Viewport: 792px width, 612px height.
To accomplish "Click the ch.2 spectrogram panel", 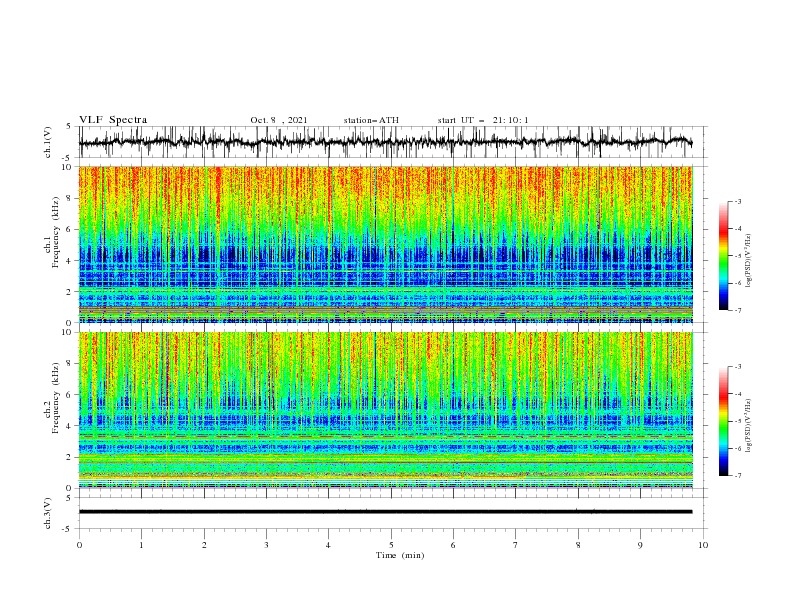I will (386, 410).
